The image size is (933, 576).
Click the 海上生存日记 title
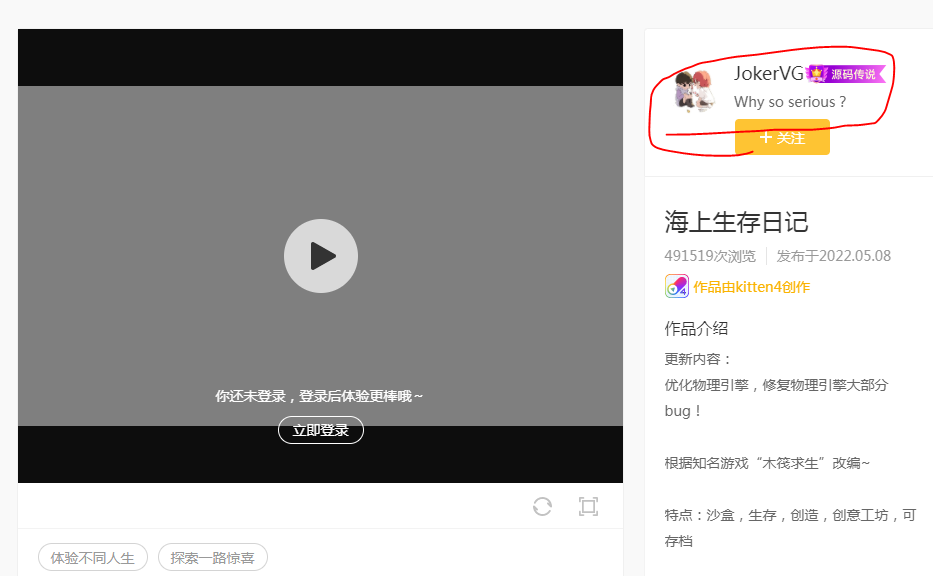coord(736,222)
